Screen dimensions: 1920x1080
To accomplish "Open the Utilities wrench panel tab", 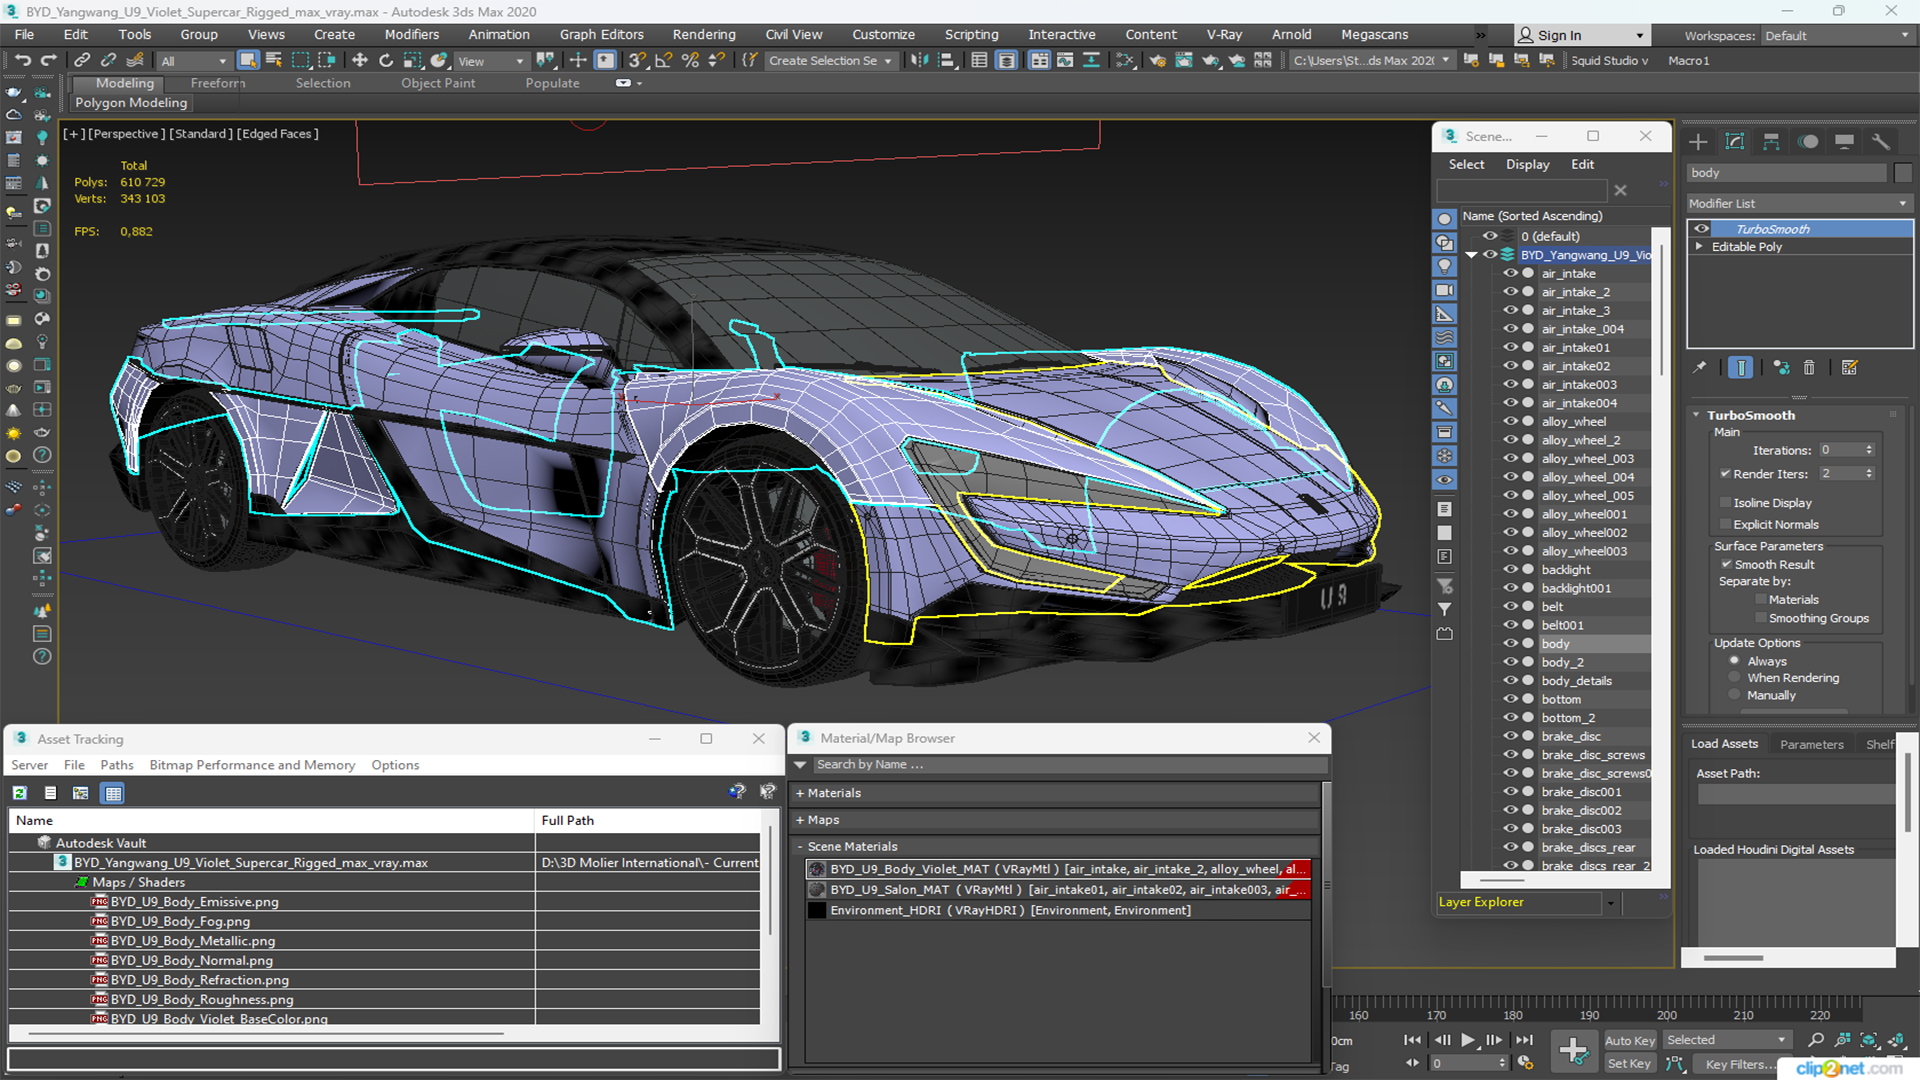I will pos(1881,141).
